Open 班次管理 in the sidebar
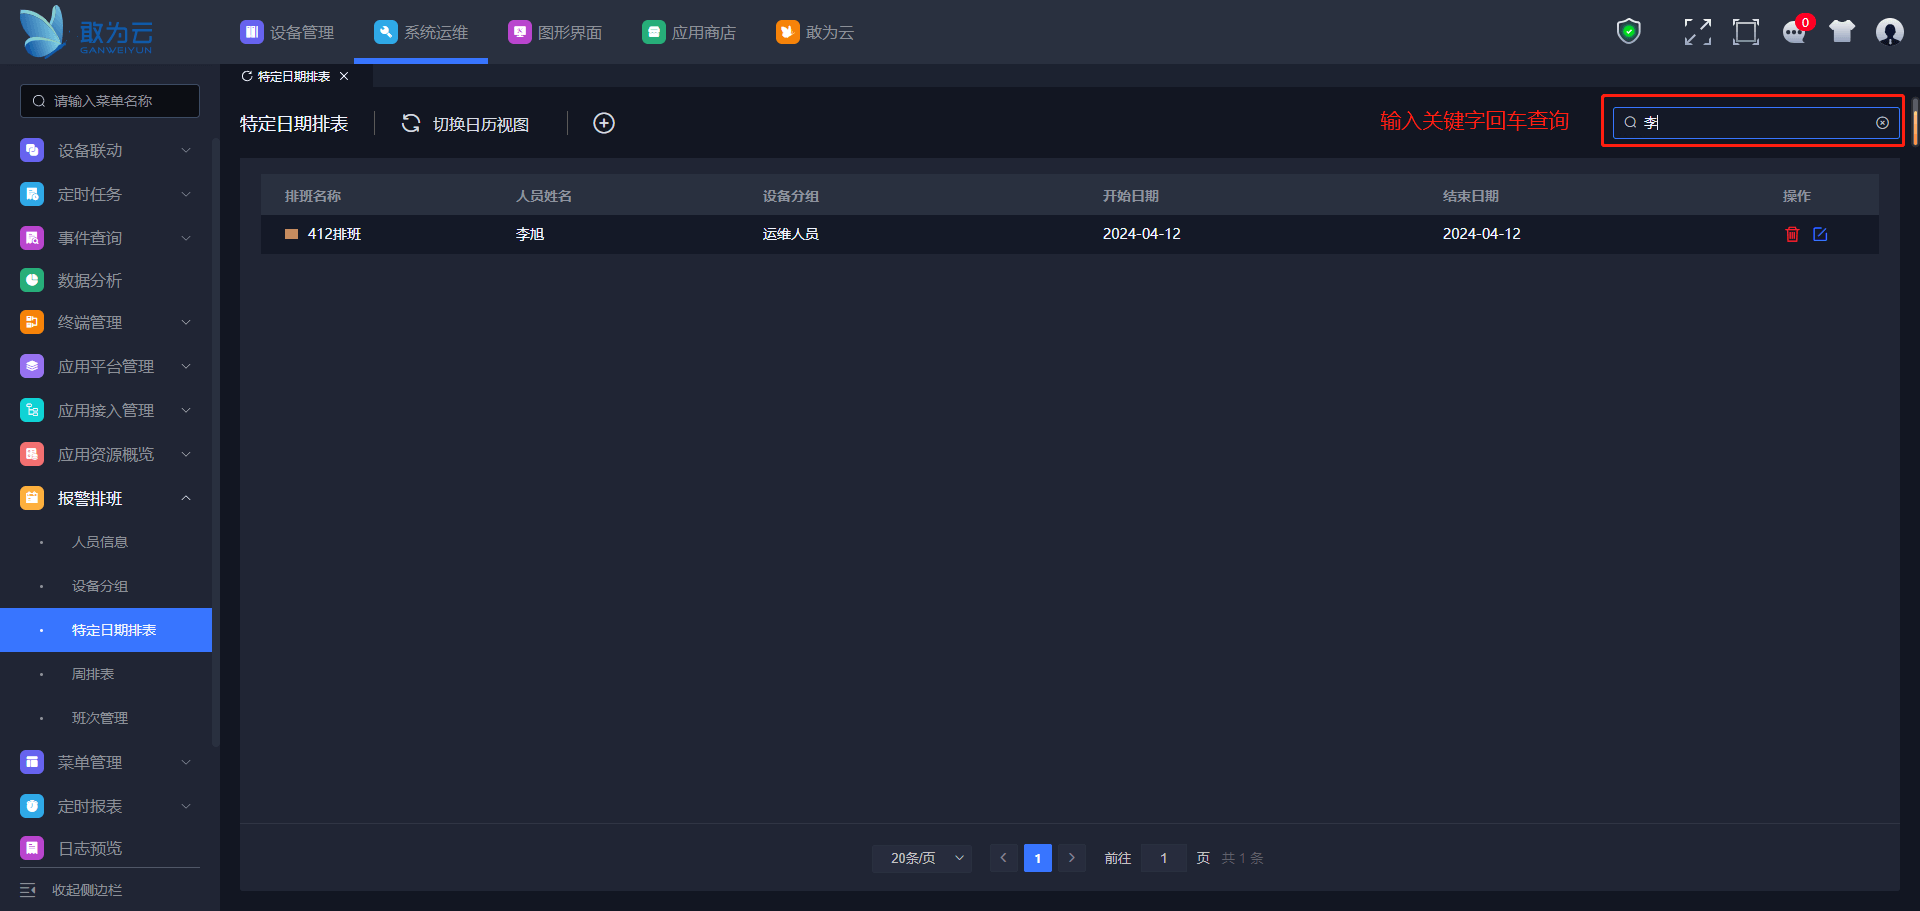1920x911 pixels. [x=100, y=718]
